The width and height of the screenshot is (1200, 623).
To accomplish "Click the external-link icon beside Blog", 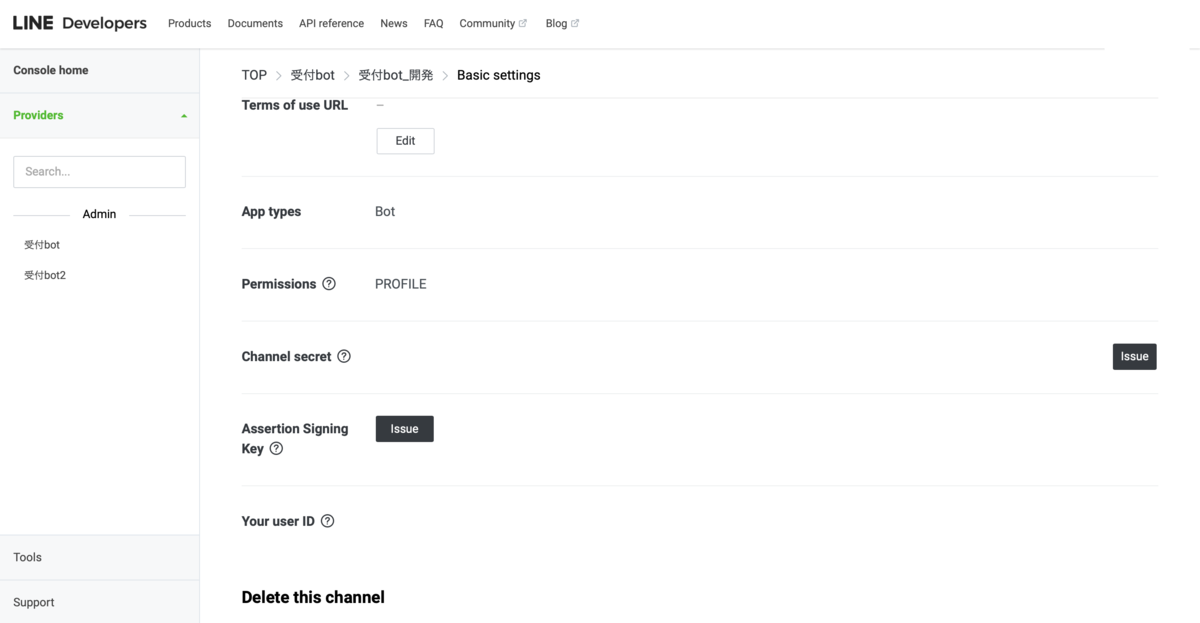I will (575, 23).
